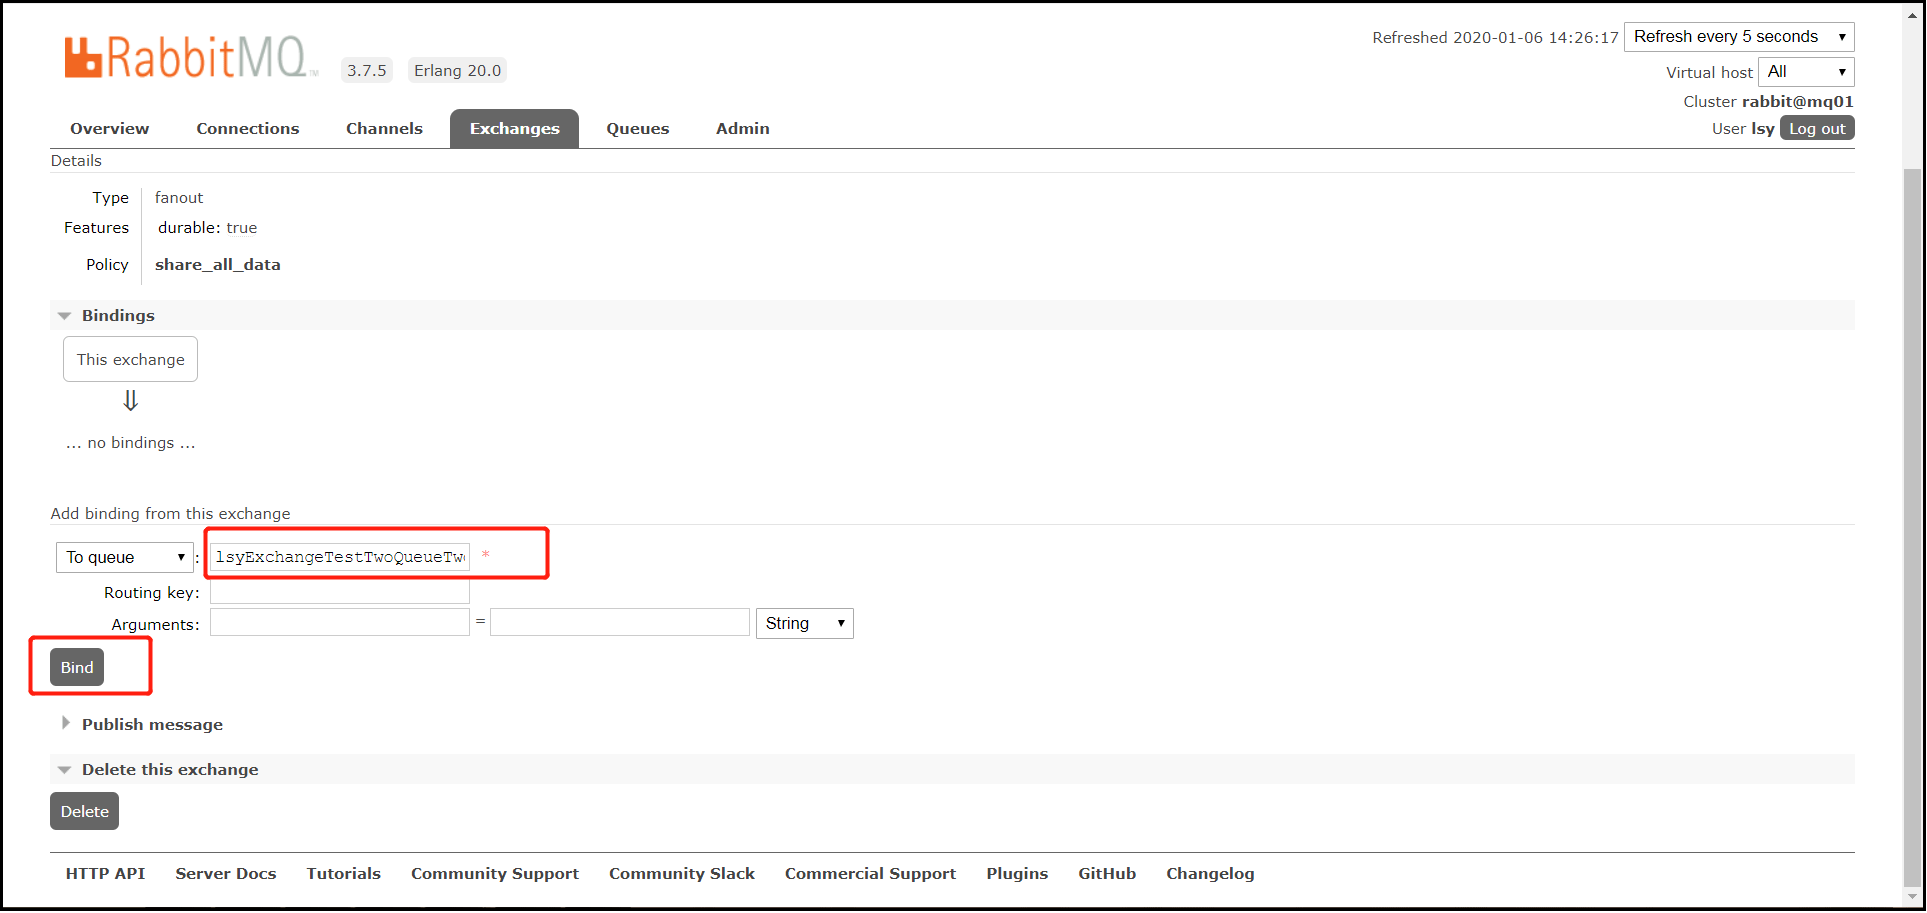This screenshot has height=913, width=1927.
Task: Switch to the Overview tab
Action: tap(109, 128)
